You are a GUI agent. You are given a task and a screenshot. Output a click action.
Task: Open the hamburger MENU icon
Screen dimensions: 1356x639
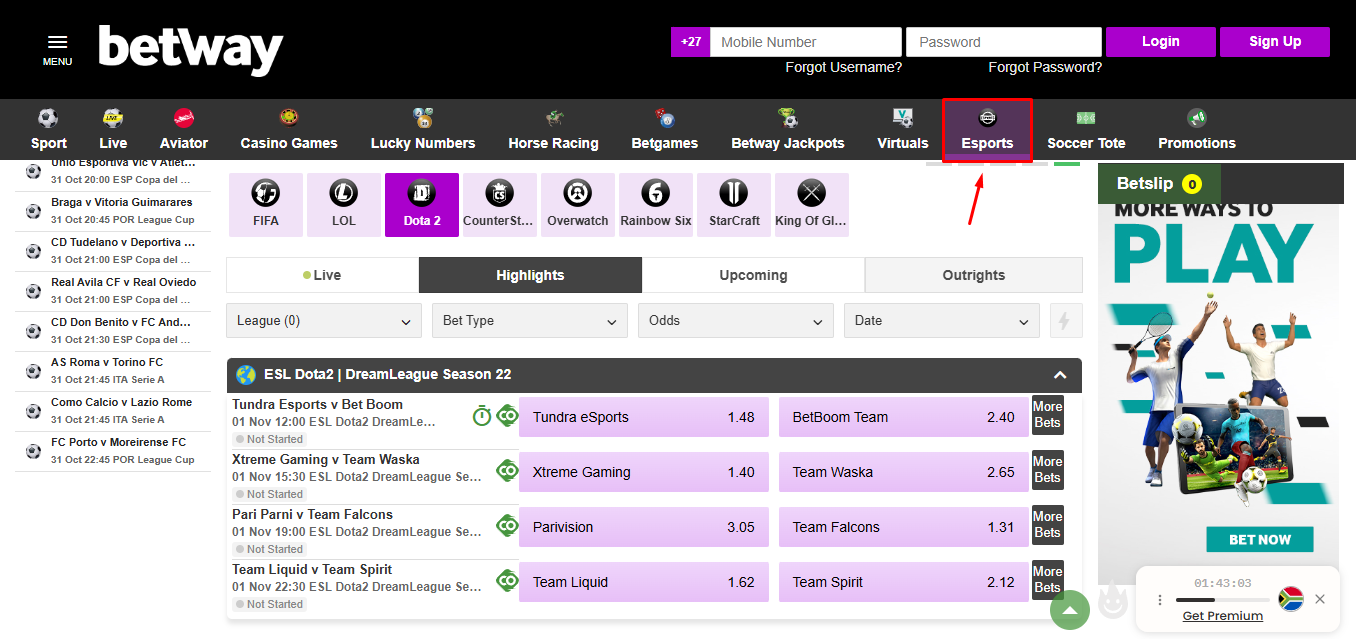coord(57,48)
